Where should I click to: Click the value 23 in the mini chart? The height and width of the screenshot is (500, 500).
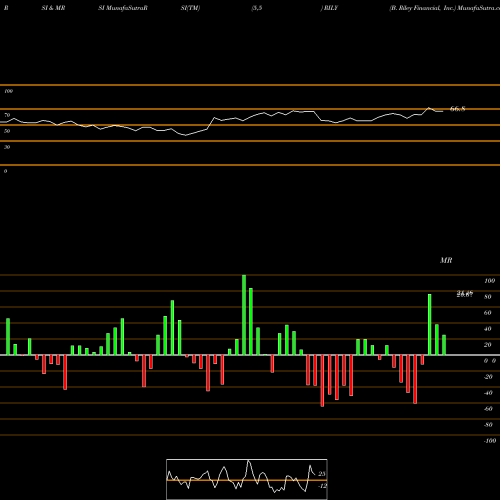[322, 474]
